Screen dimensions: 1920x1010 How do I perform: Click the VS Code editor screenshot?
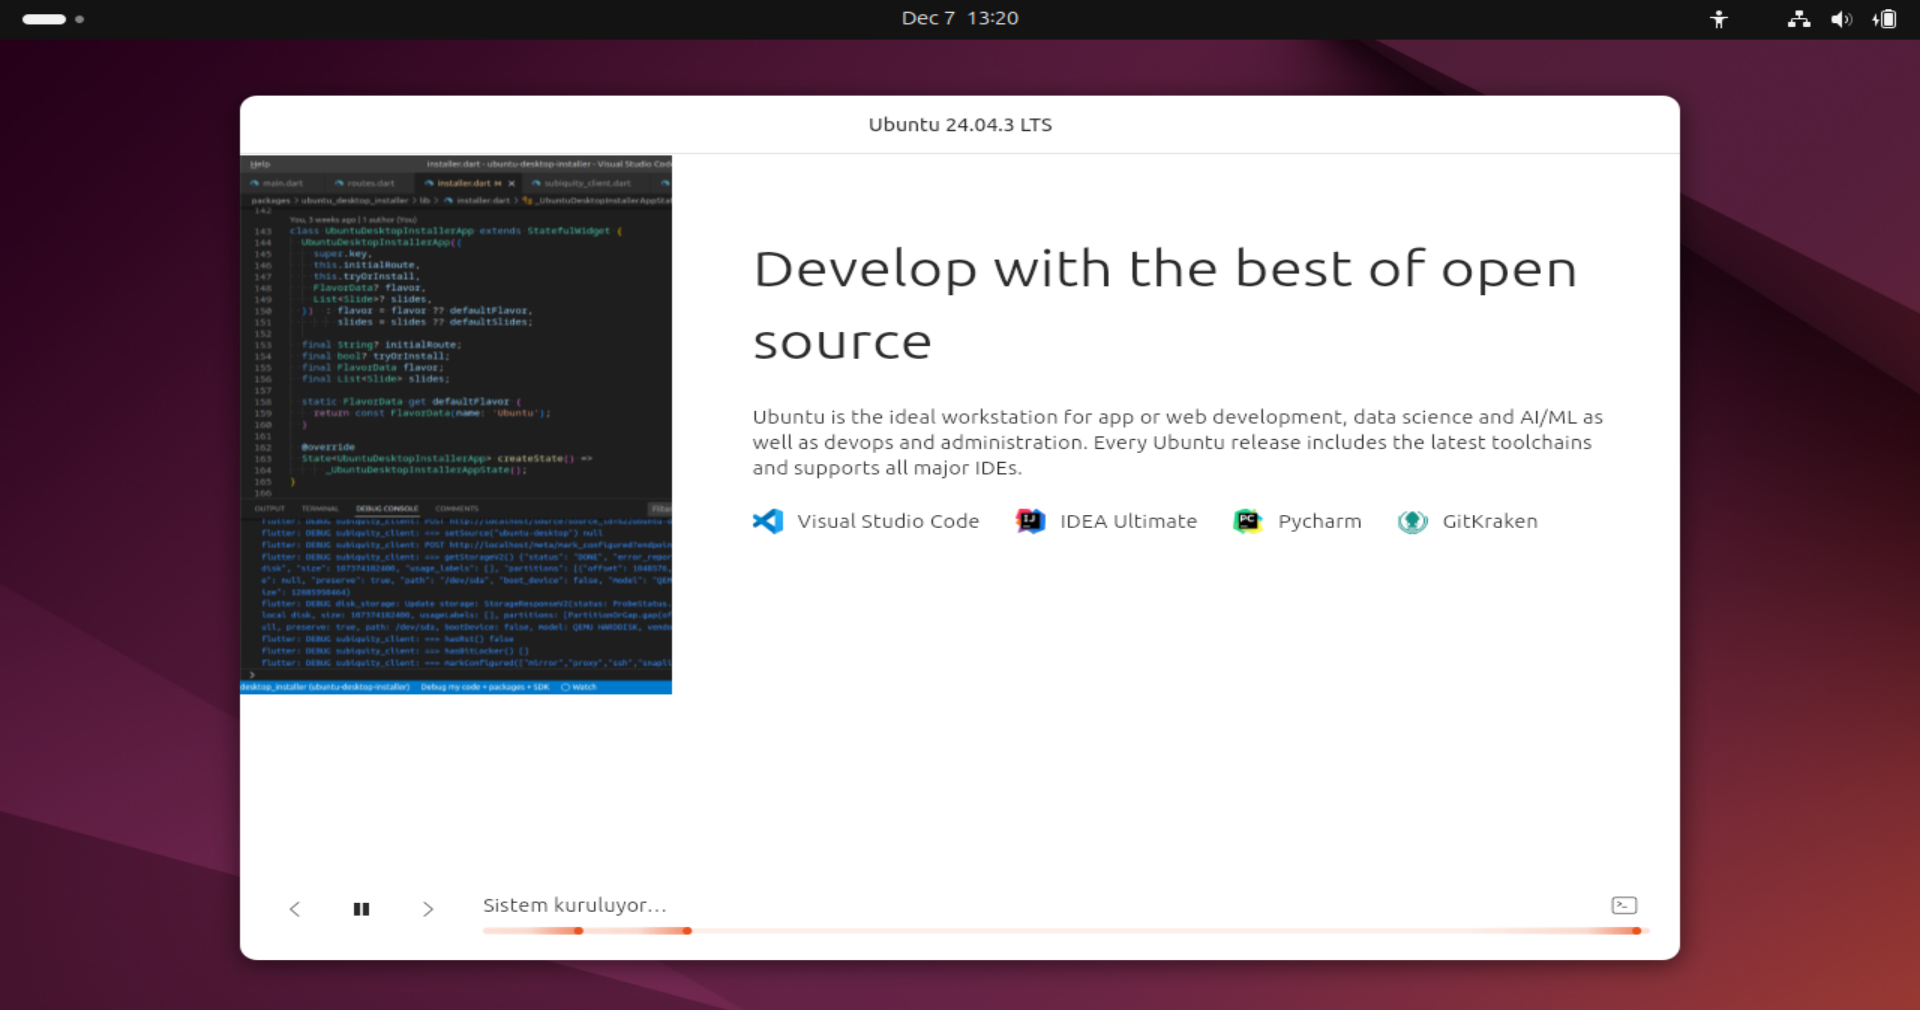pos(456,424)
